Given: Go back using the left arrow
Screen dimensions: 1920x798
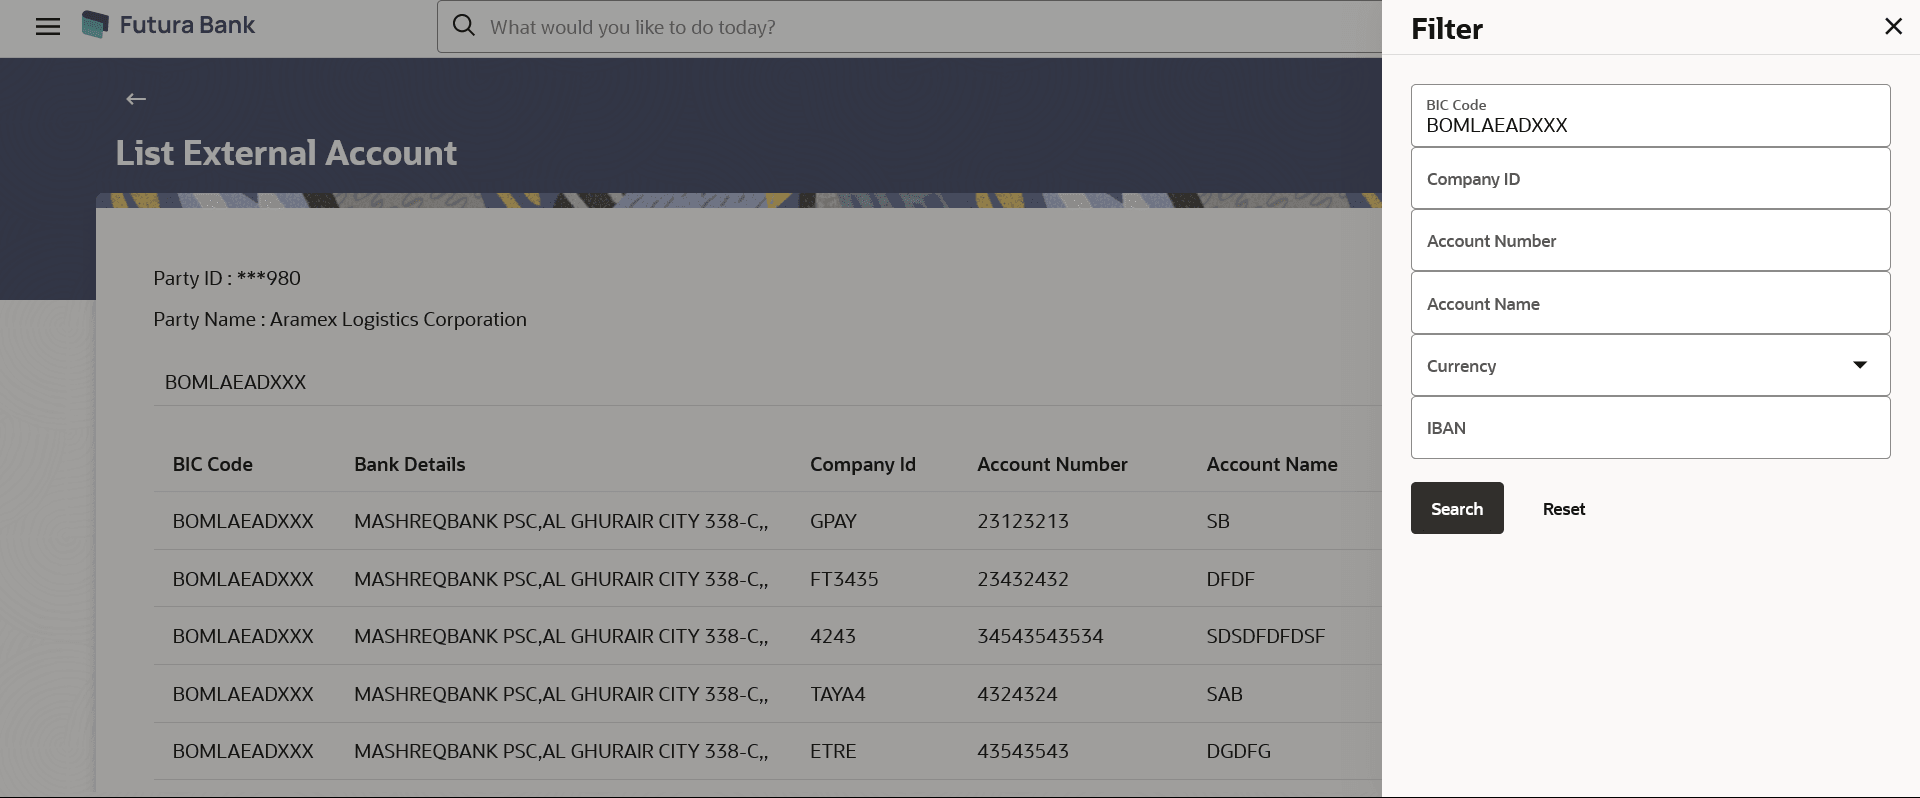Looking at the screenshot, I should (136, 99).
